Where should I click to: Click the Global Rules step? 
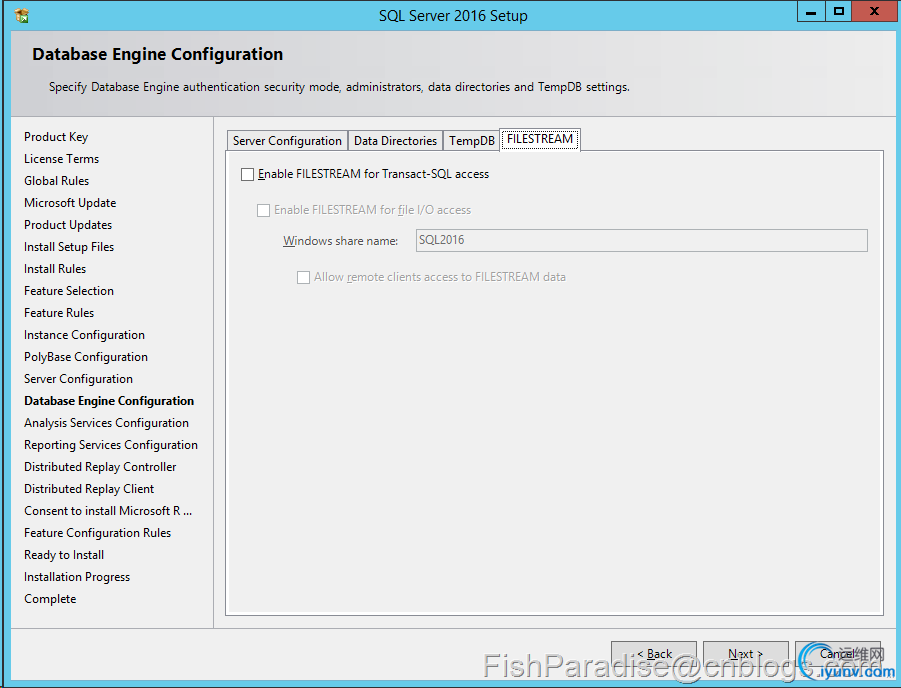(x=56, y=180)
